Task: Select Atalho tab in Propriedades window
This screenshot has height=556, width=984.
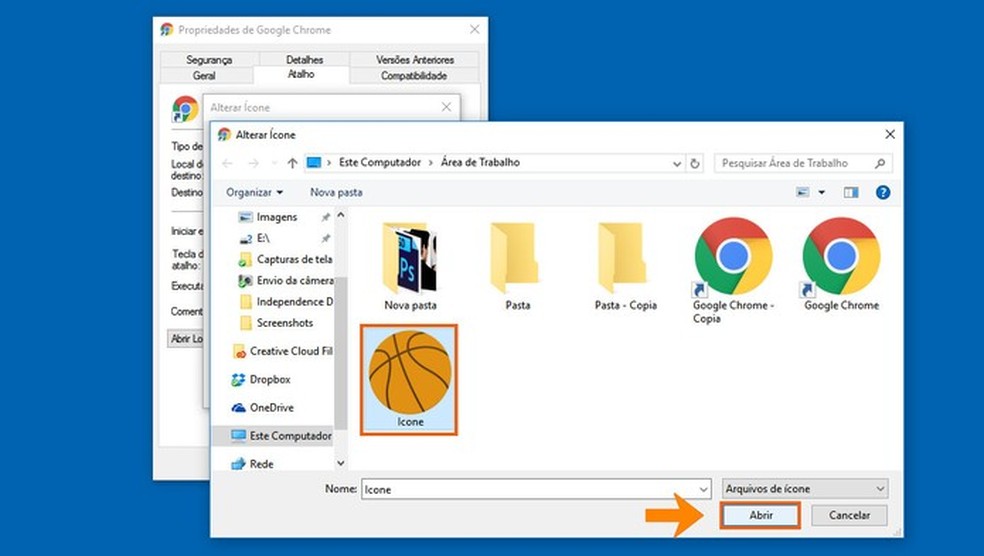Action: [301, 74]
